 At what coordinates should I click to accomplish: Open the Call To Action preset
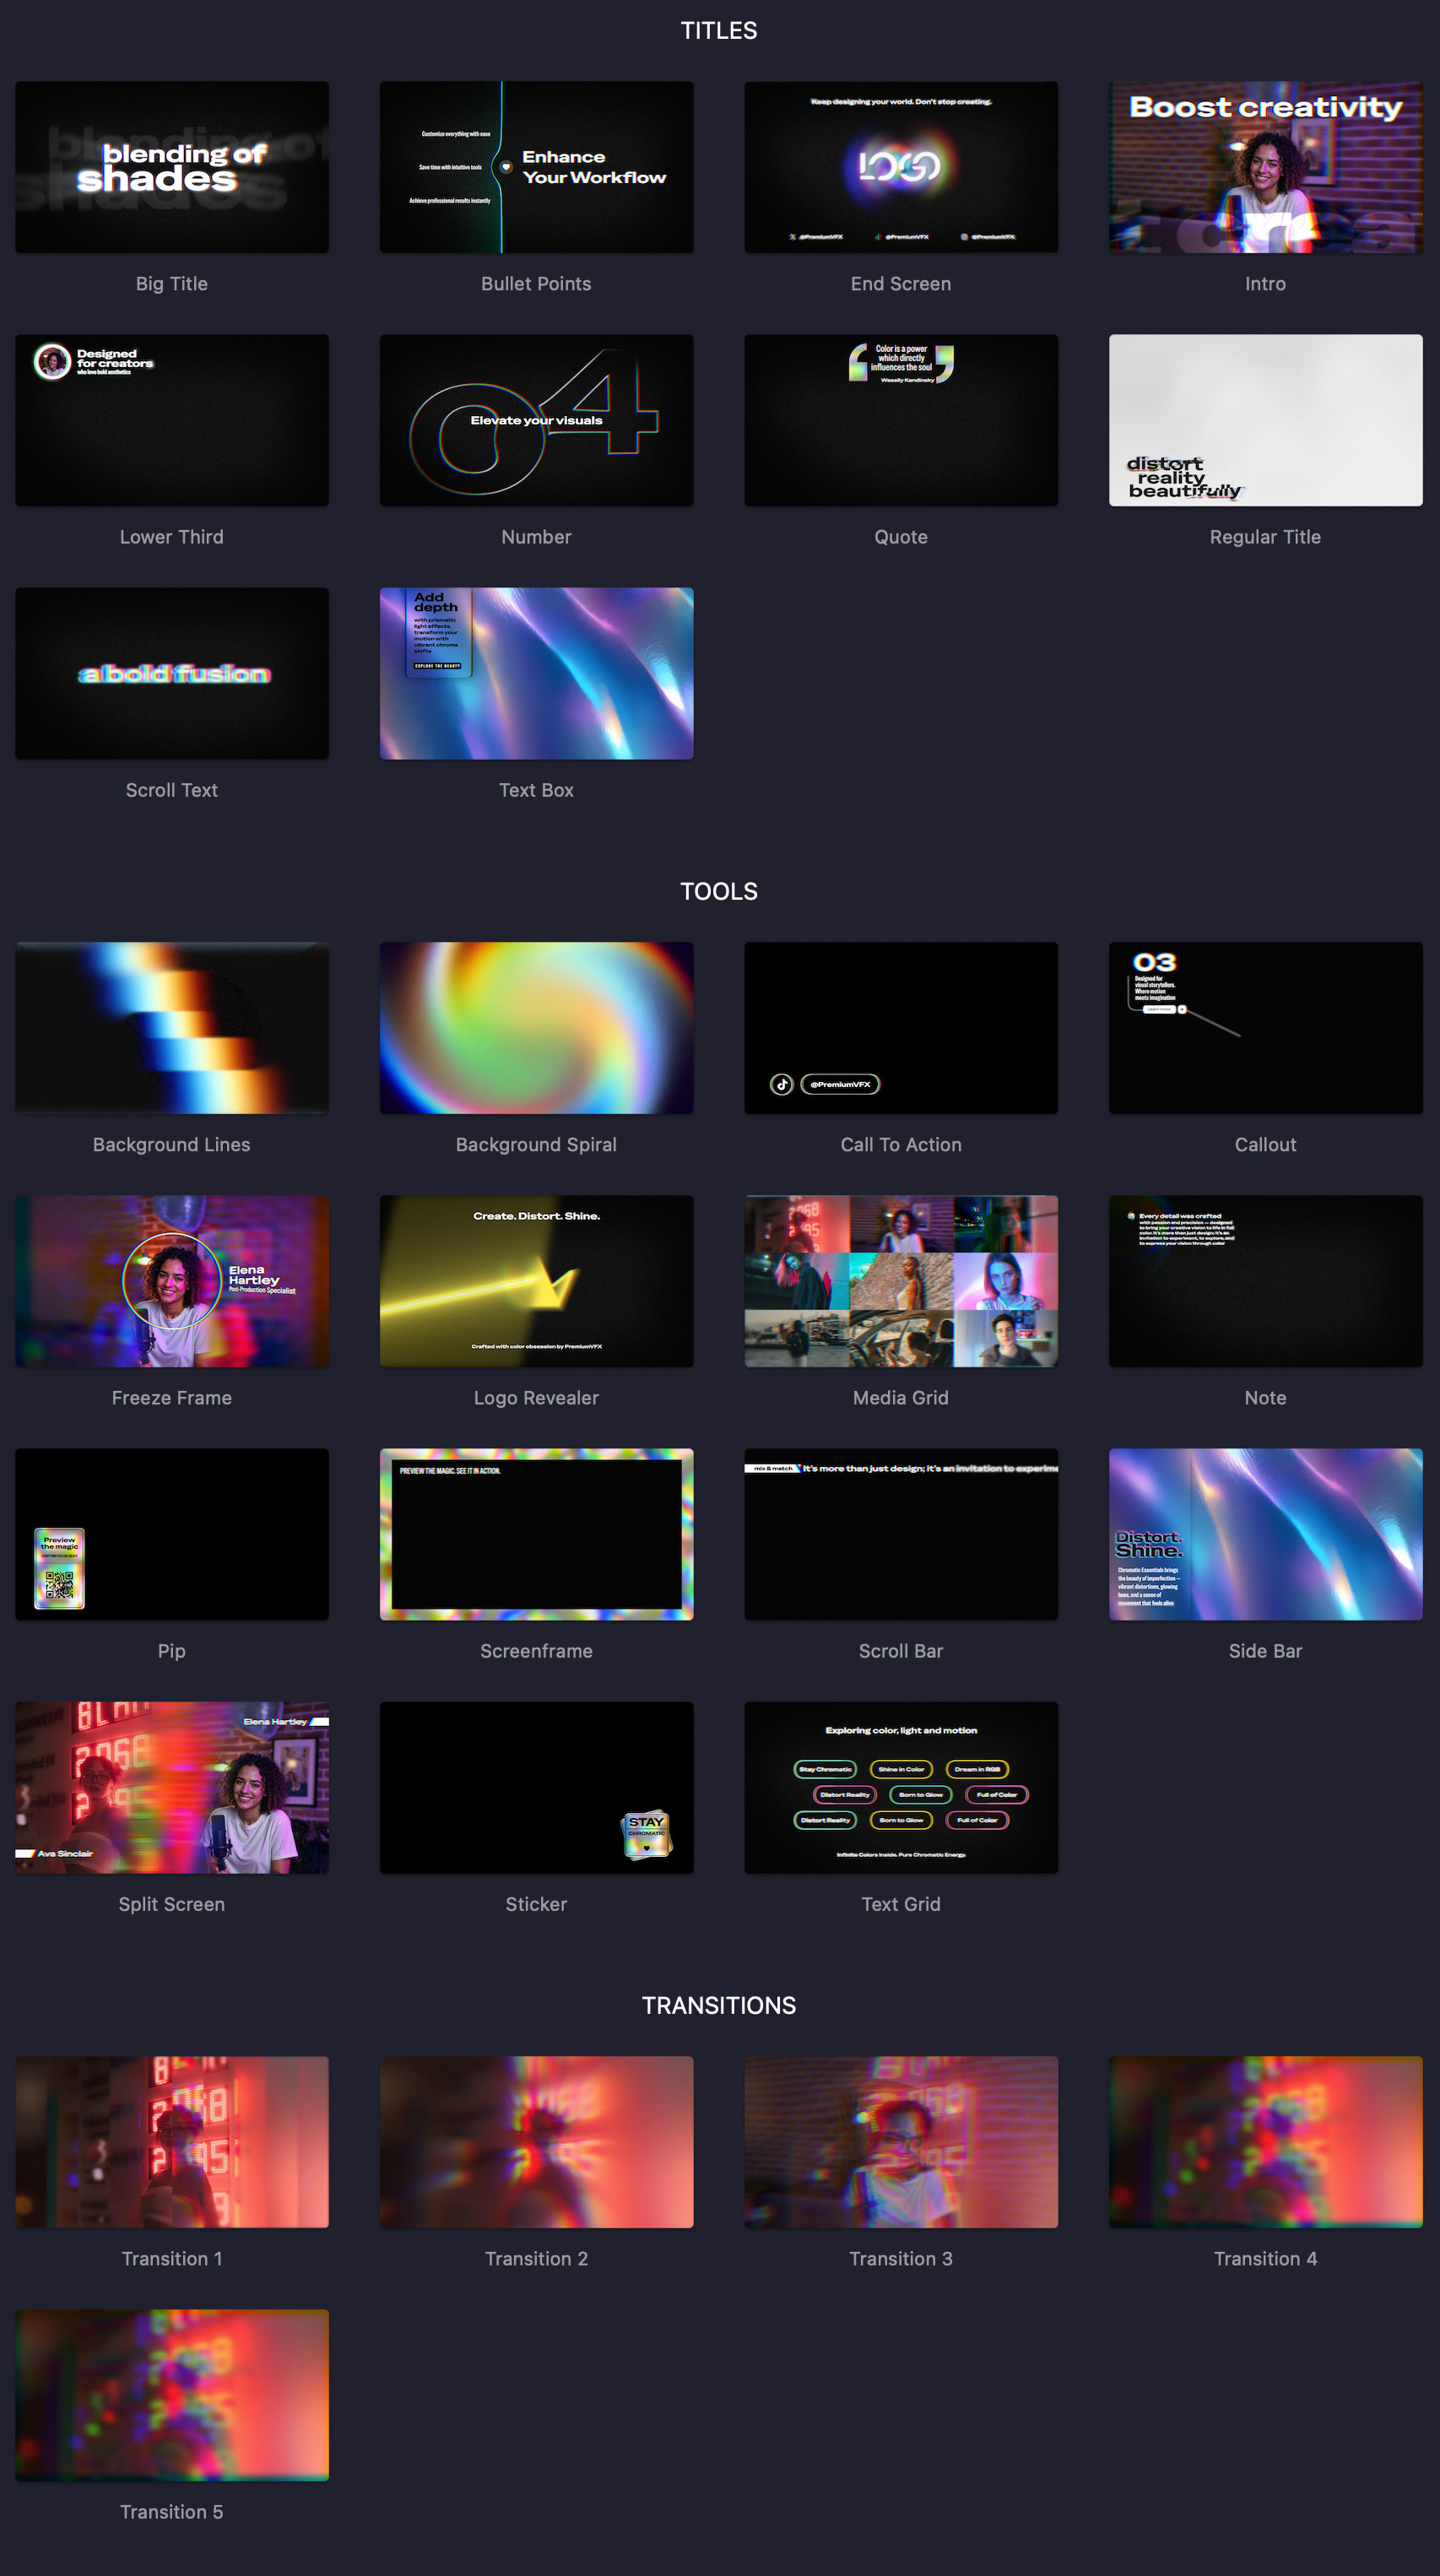pos(900,1027)
